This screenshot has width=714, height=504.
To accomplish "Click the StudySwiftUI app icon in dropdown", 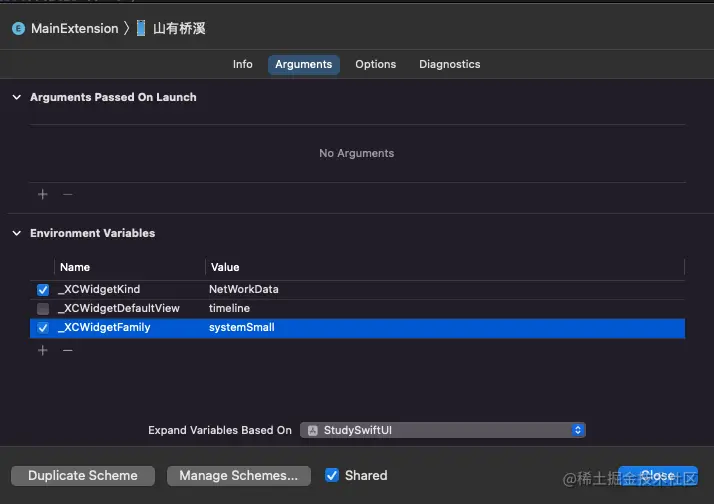I will pos(312,431).
